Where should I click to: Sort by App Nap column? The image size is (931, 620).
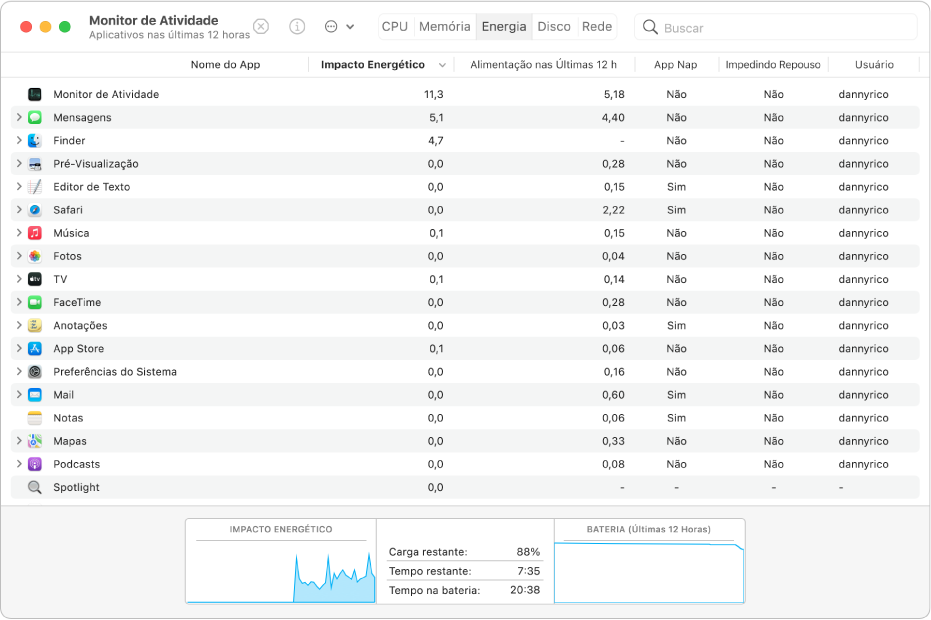tap(676, 65)
